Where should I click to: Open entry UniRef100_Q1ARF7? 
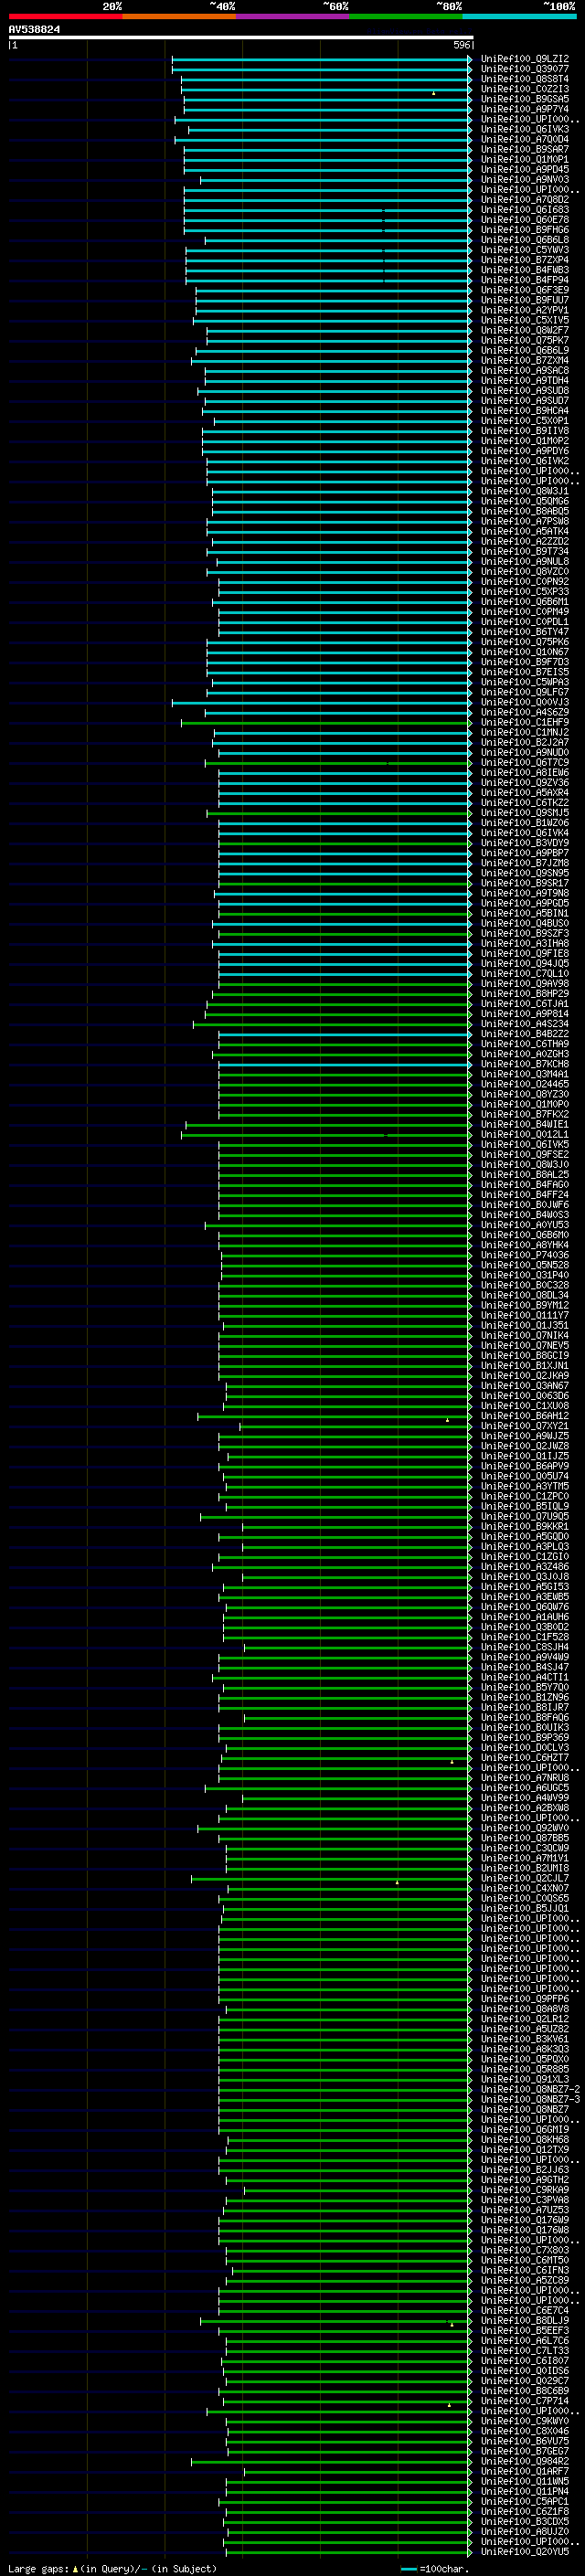pyautogui.click(x=524, y=2472)
